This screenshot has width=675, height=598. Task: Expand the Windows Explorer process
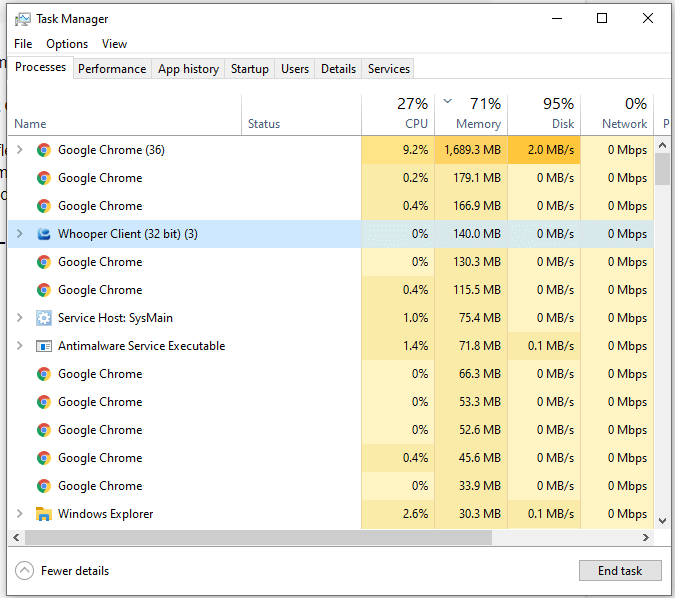(19, 513)
